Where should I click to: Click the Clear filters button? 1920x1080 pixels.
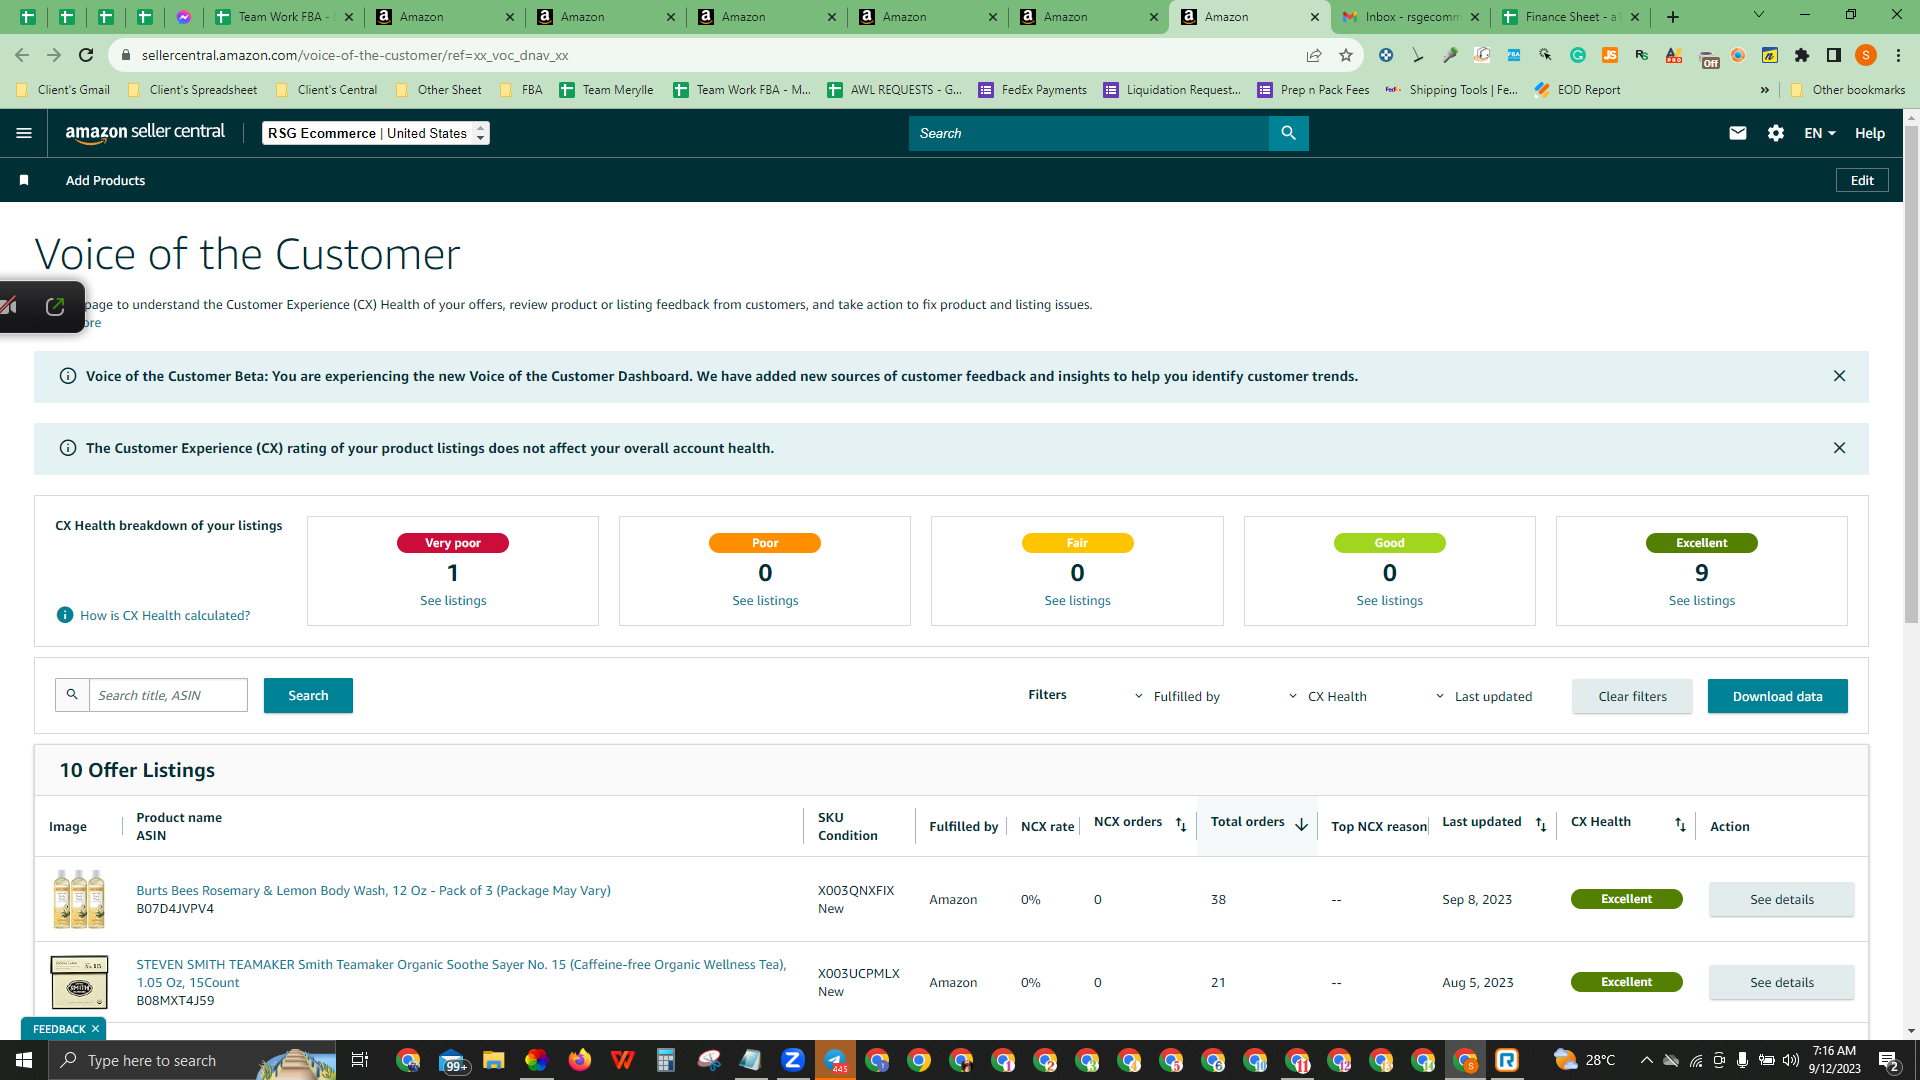point(1632,696)
